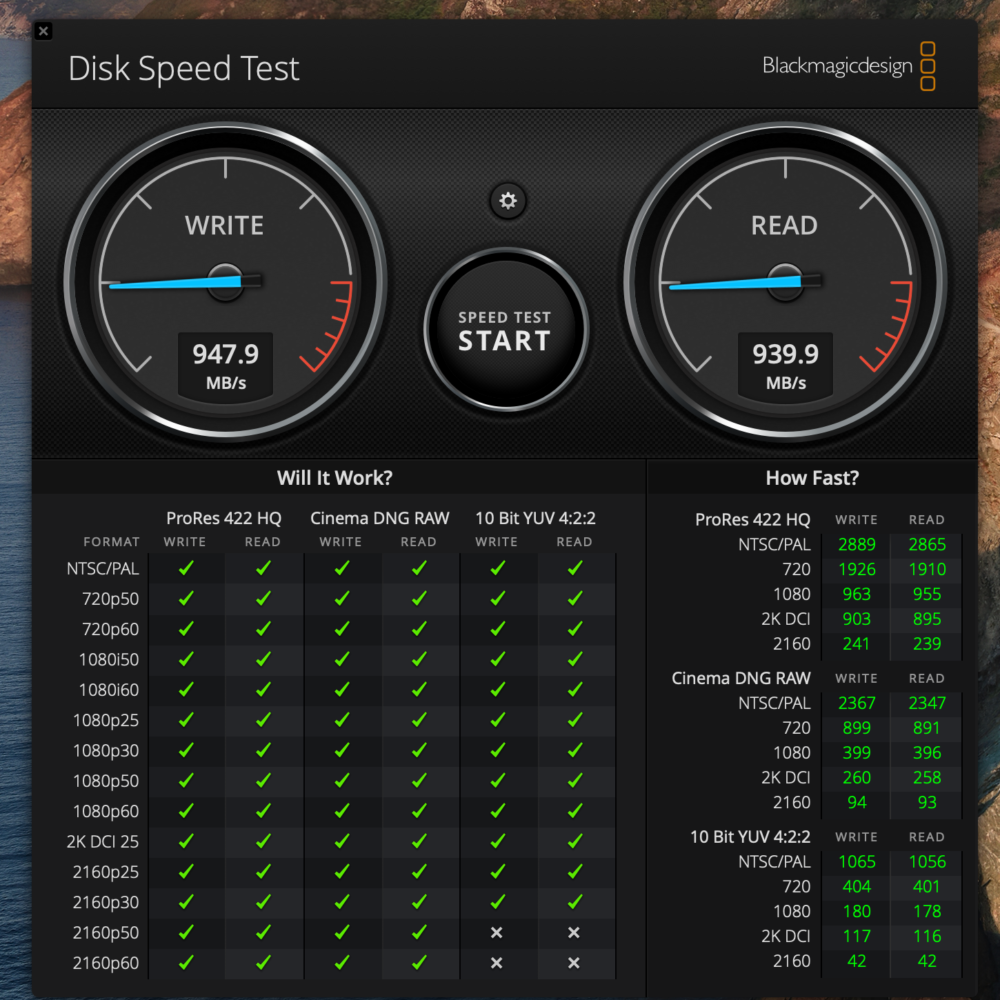Click the Cinema DNG 2K DCI read value 258
The height and width of the screenshot is (1000, 1000).
pos(927,778)
